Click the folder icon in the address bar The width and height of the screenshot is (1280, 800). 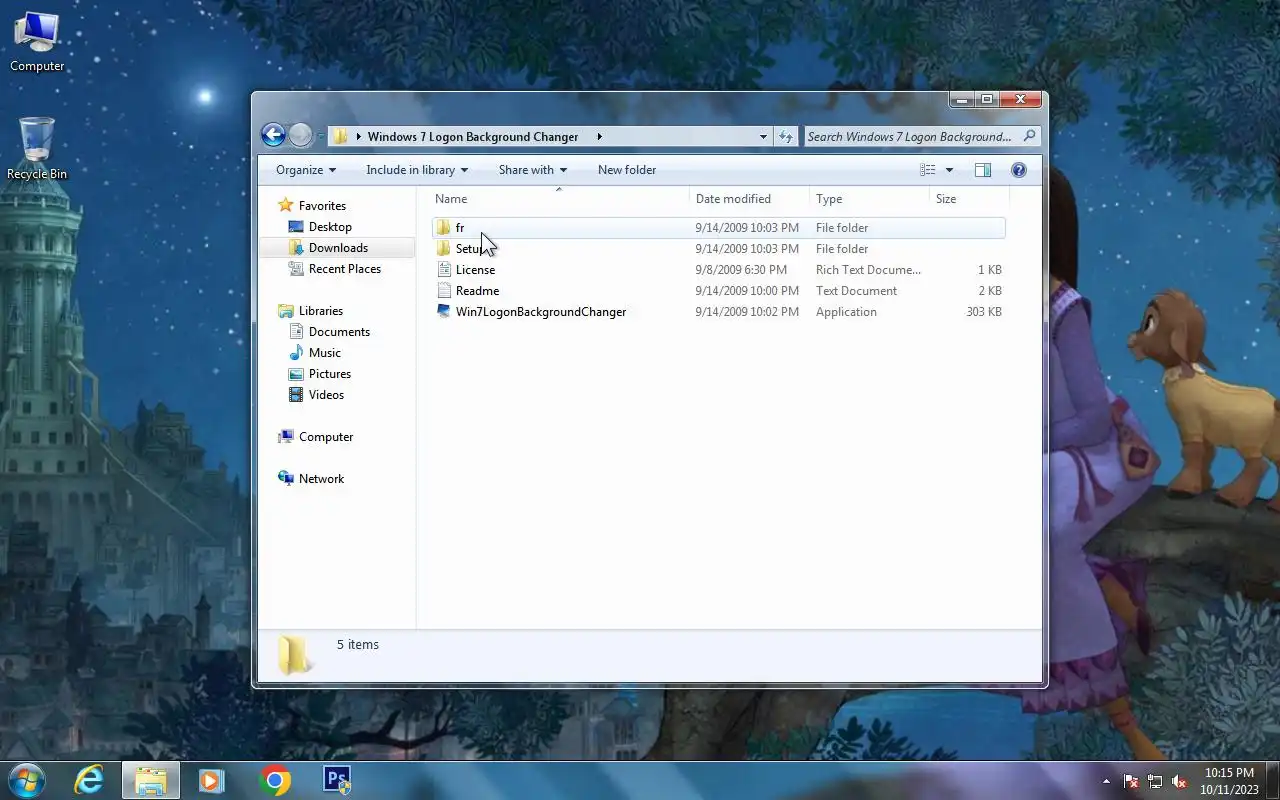click(340, 137)
